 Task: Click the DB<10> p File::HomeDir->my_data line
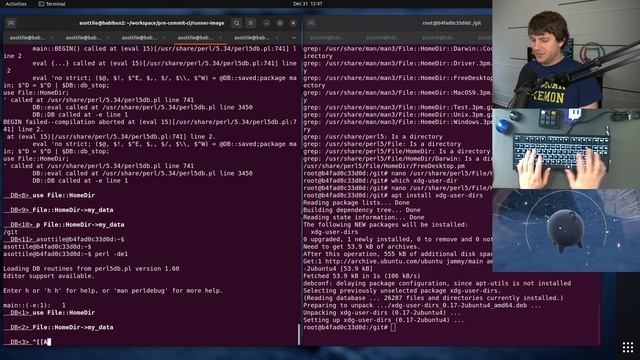tap(64, 225)
